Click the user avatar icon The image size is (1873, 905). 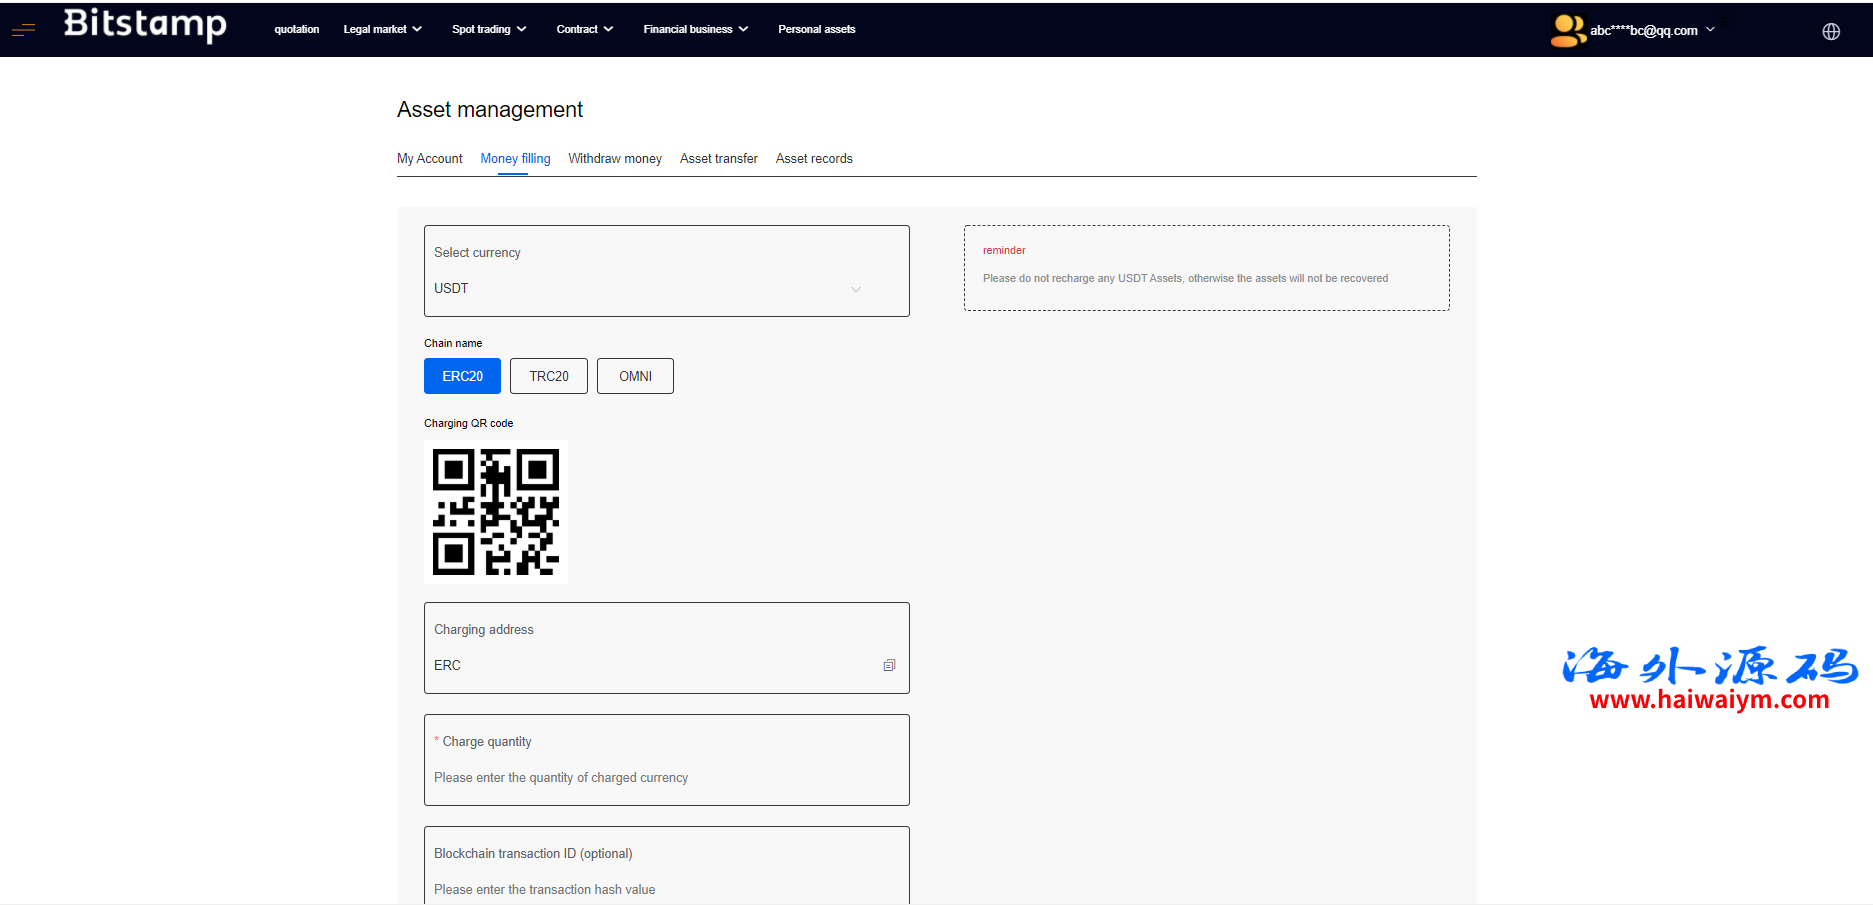(x=1567, y=30)
